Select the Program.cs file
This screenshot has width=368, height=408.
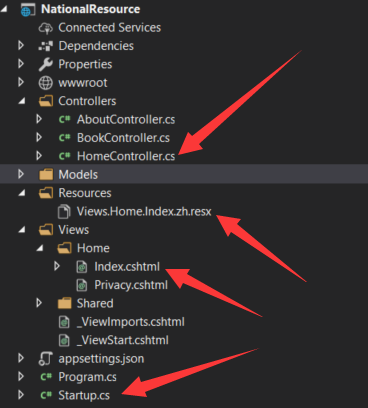pyautogui.click(x=87, y=377)
